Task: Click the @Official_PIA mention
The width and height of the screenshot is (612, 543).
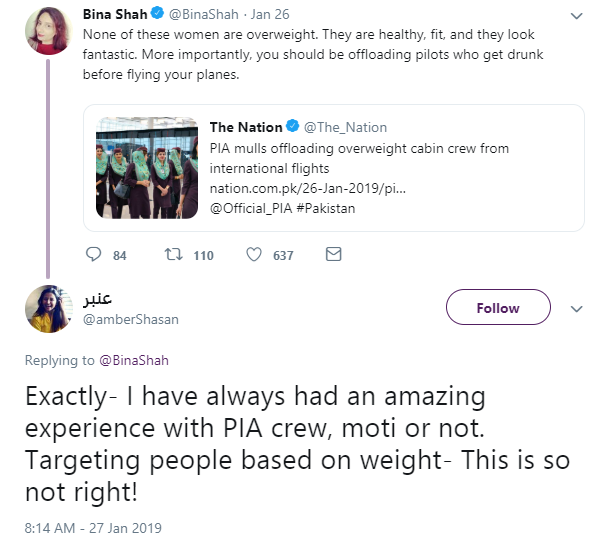Action: click(x=251, y=208)
